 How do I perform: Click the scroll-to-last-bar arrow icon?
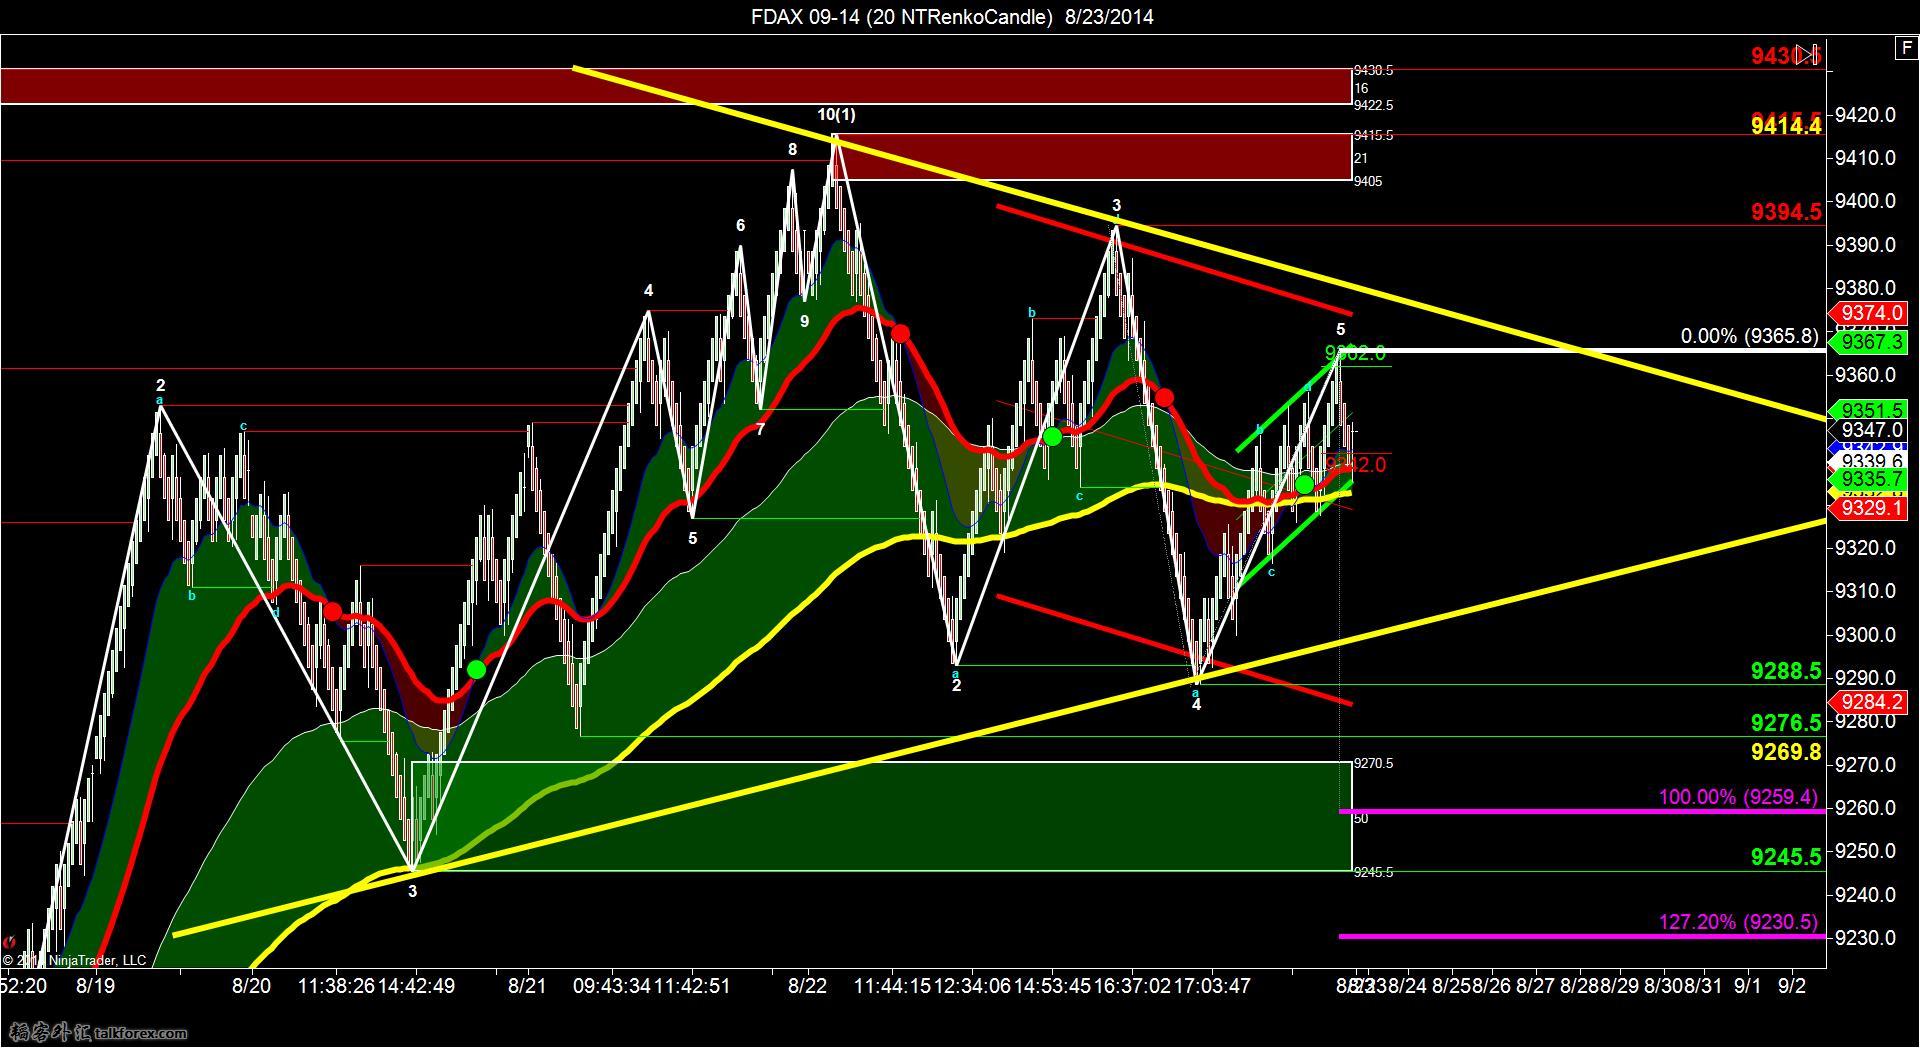click(1808, 55)
